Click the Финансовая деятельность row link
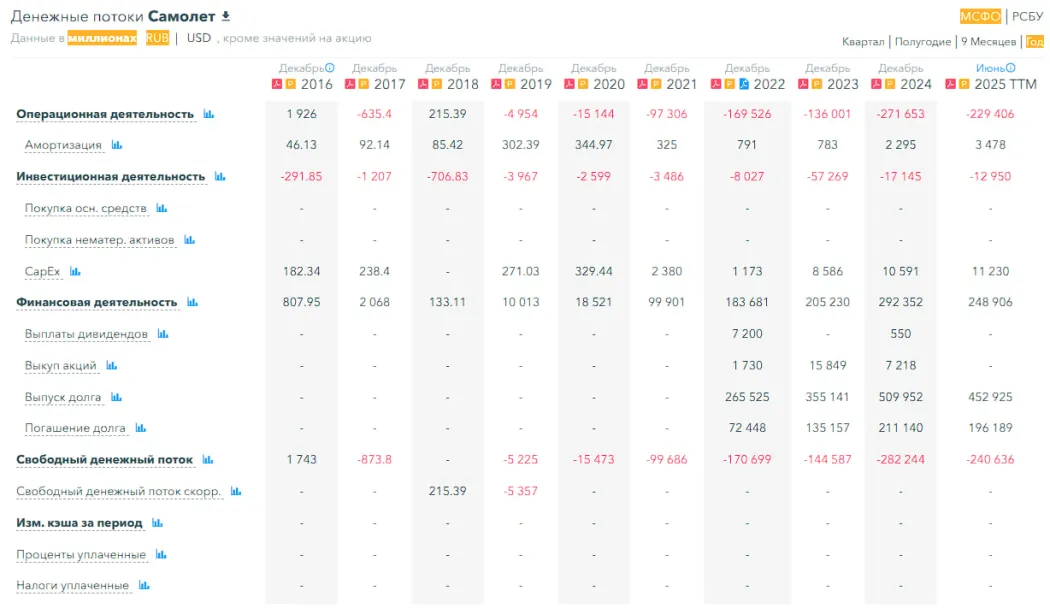 pyautogui.click(x=96, y=302)
